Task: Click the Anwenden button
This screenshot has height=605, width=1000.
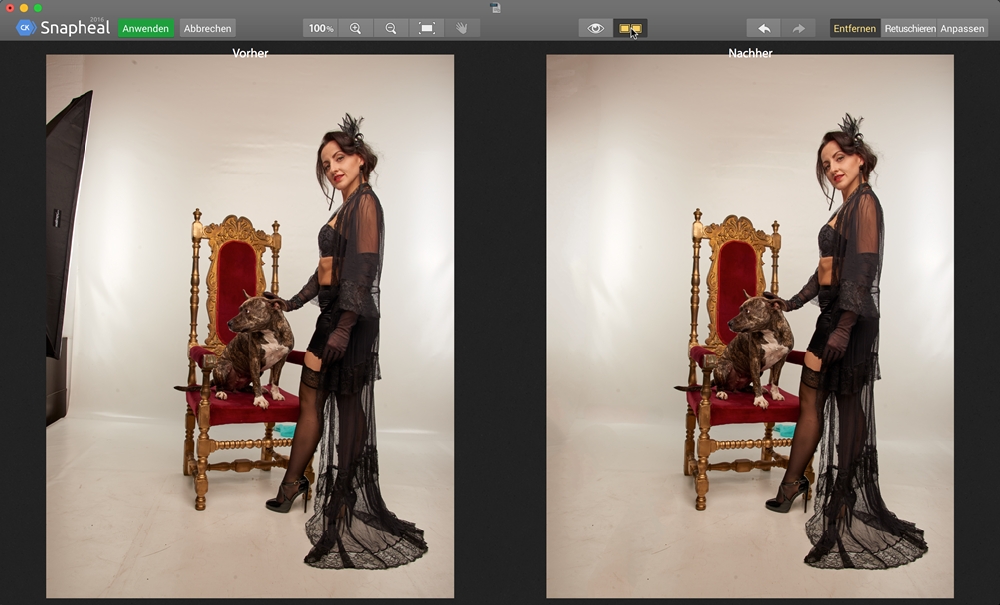Action: click(146, 28)
